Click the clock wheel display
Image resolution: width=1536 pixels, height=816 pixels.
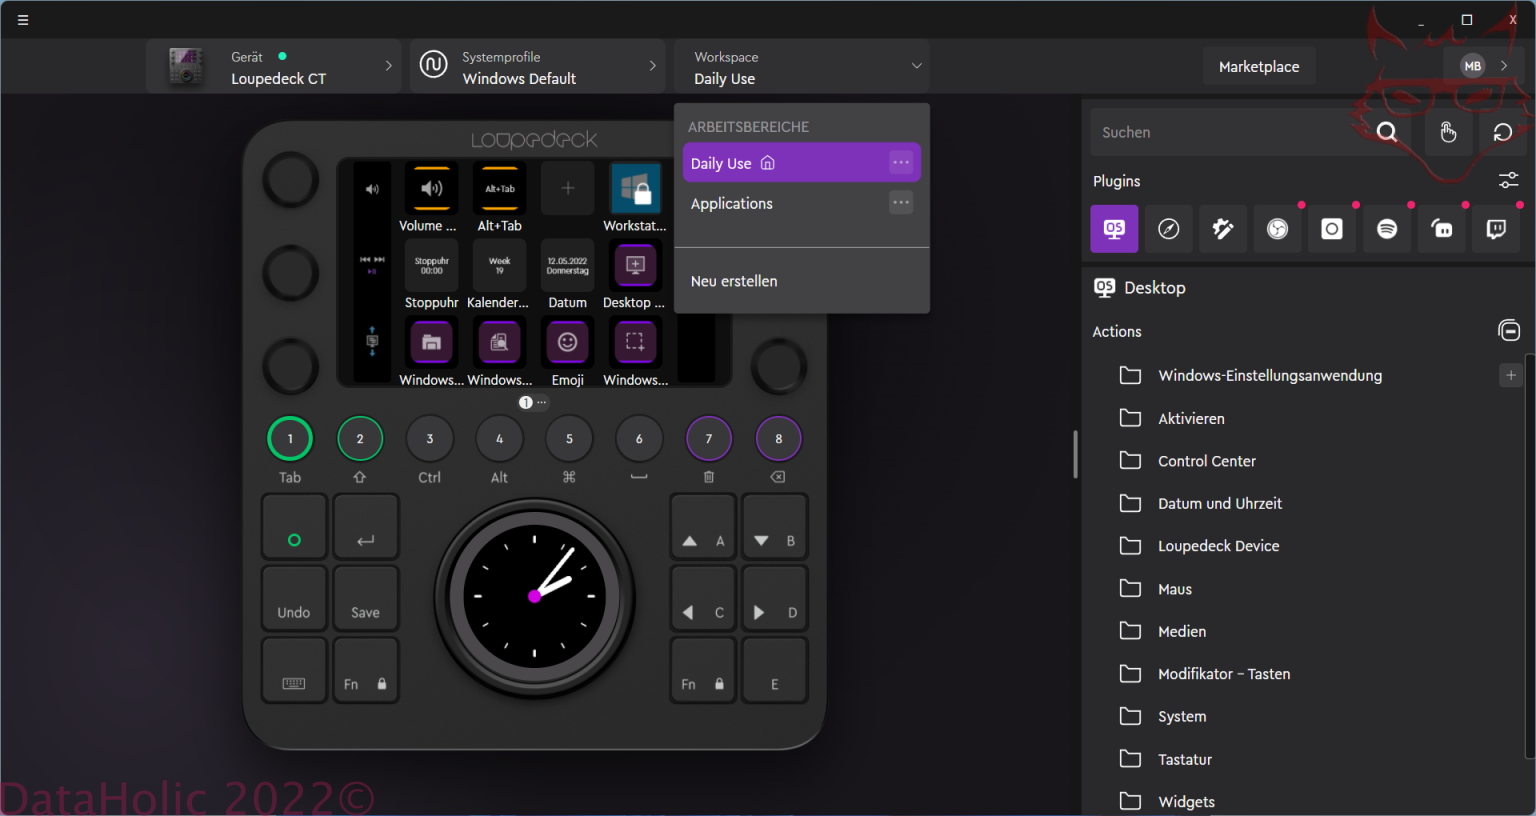534,597
